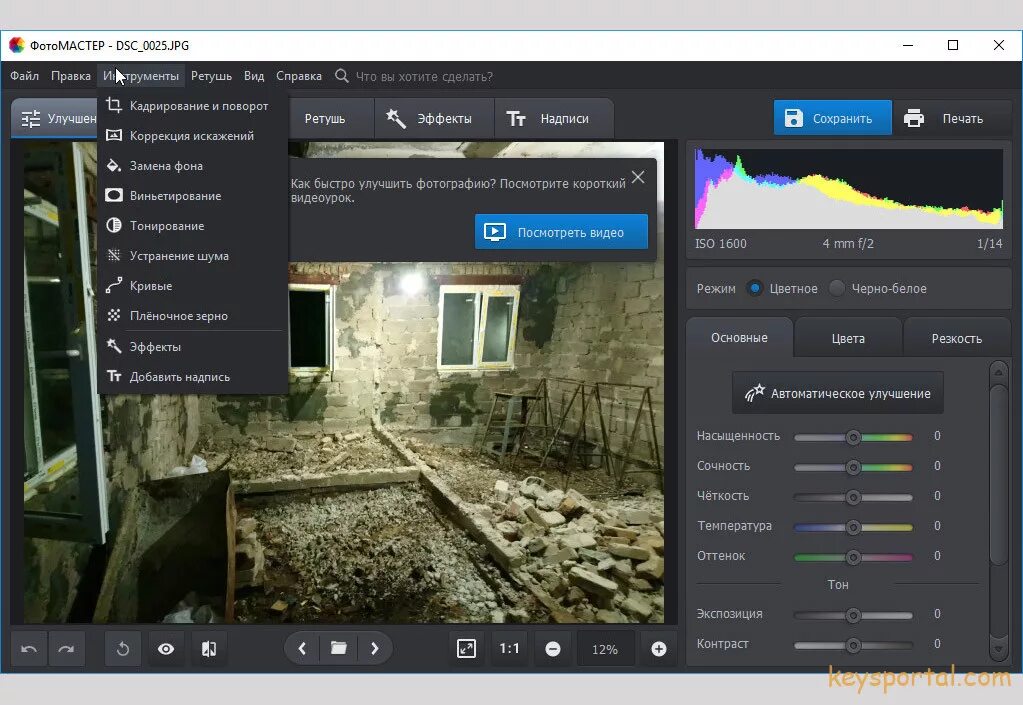Choose Коррекция искажений menu entry

(192, 136)
